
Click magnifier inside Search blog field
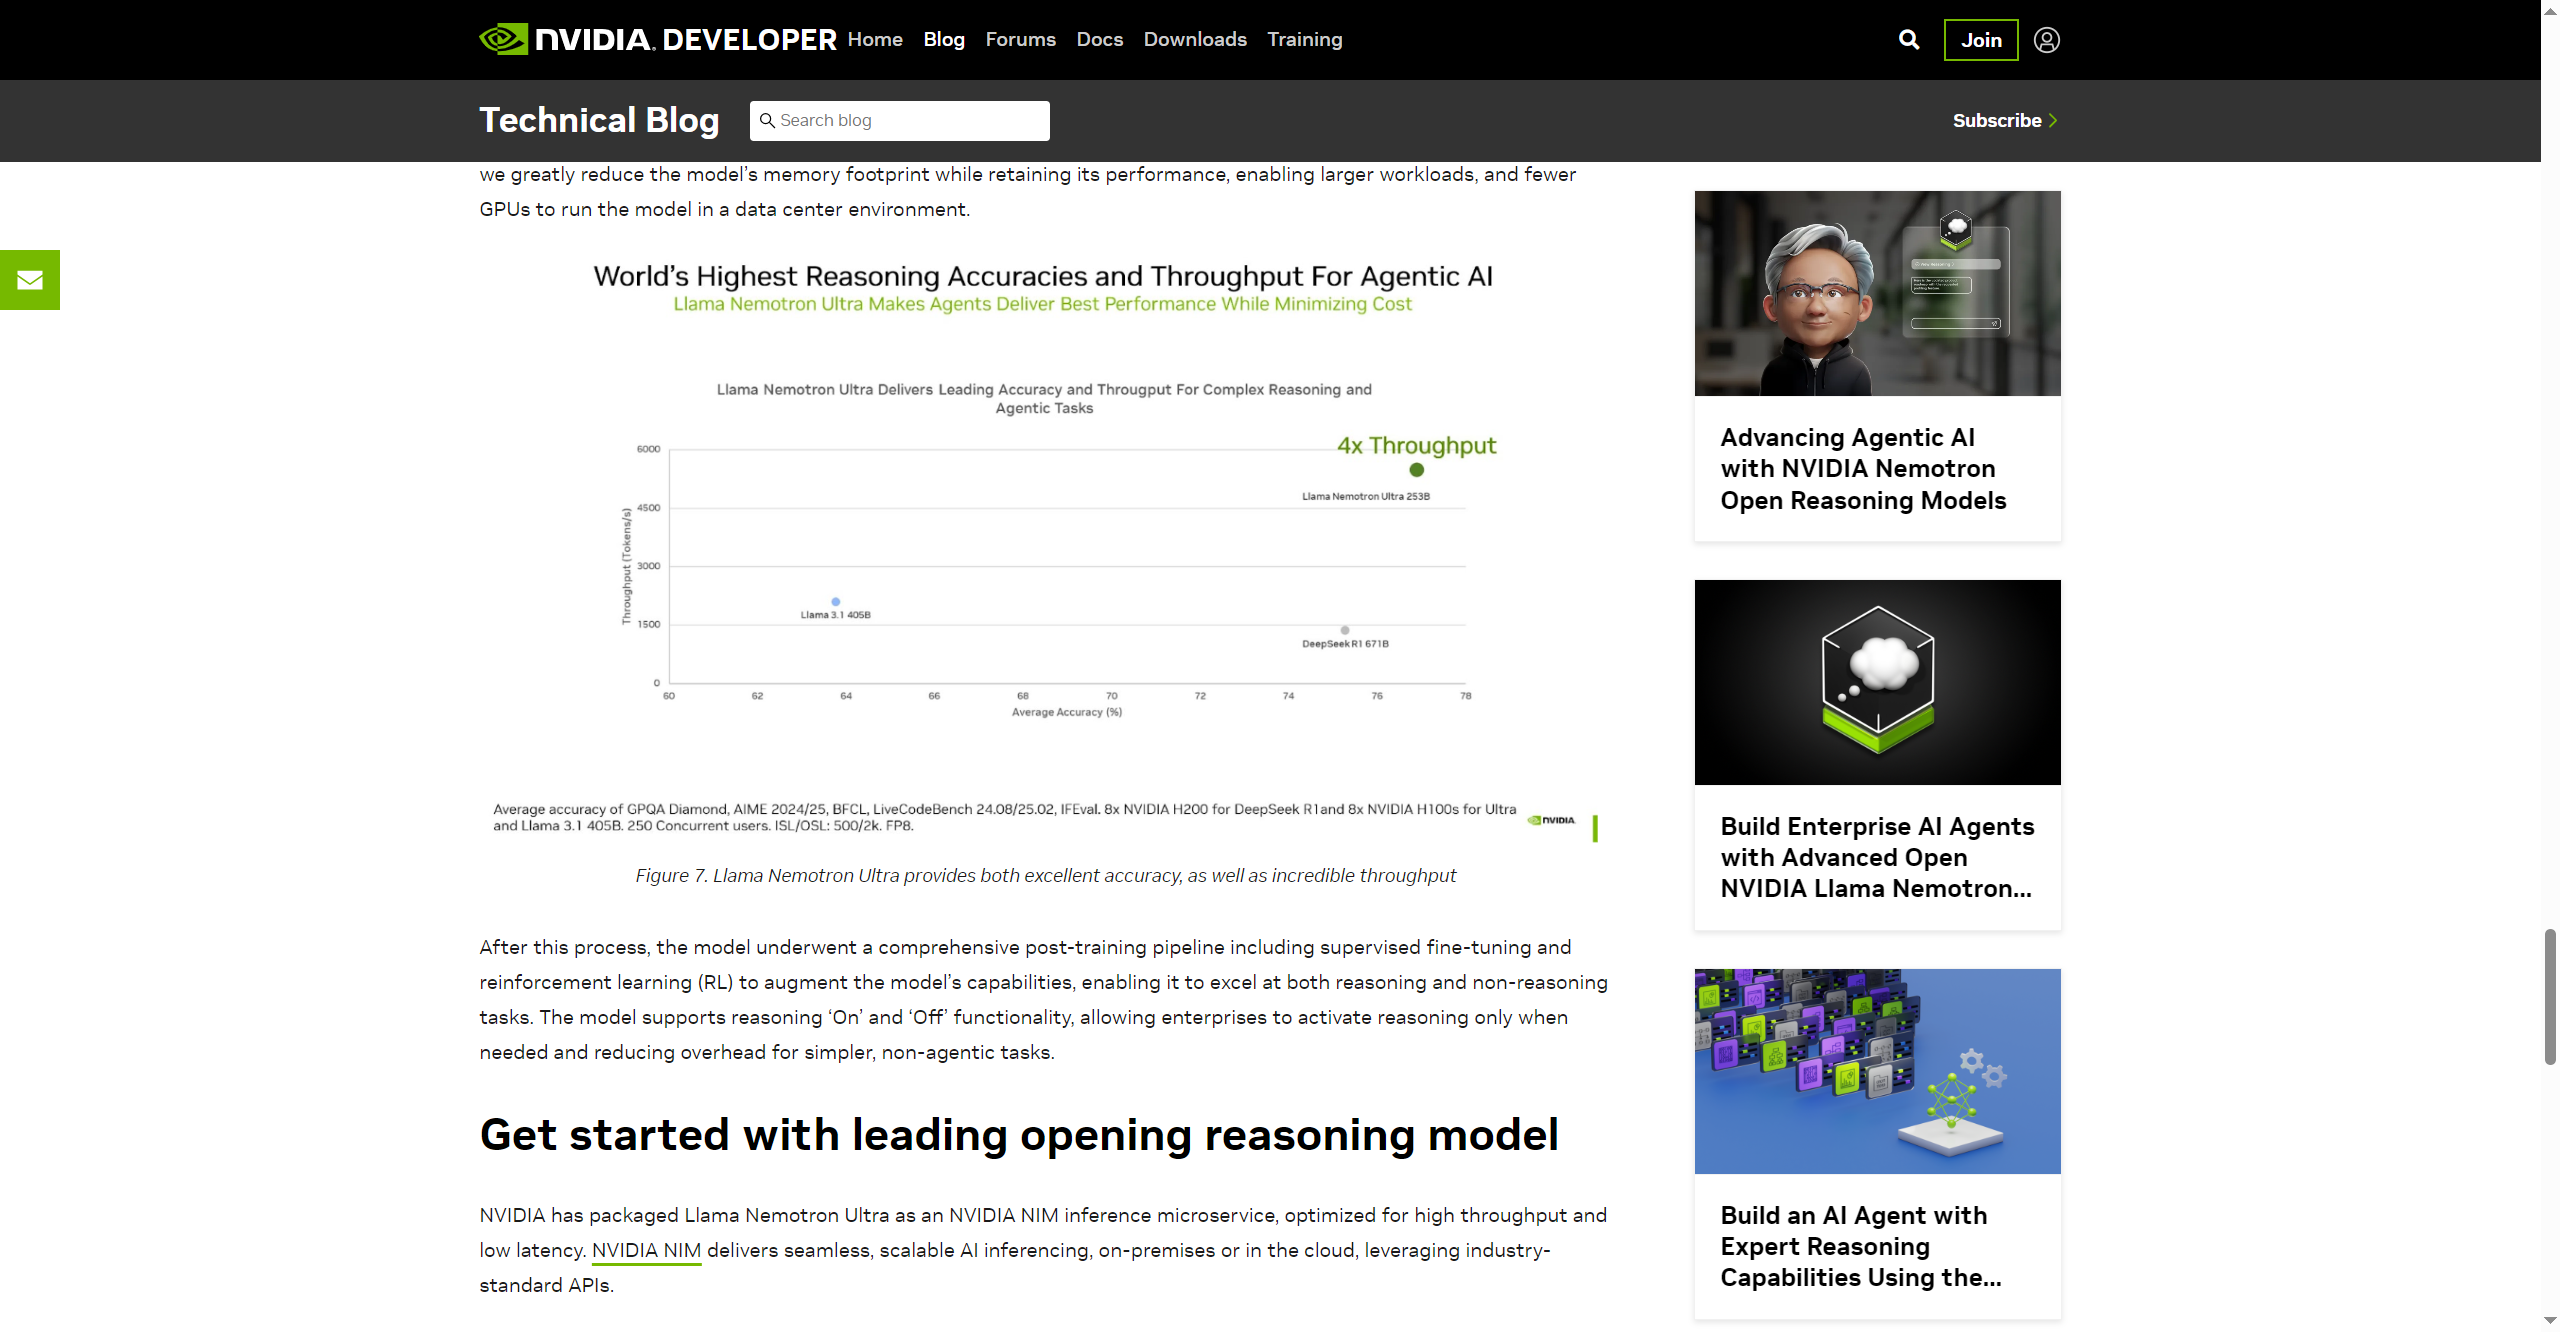(767, 121)
